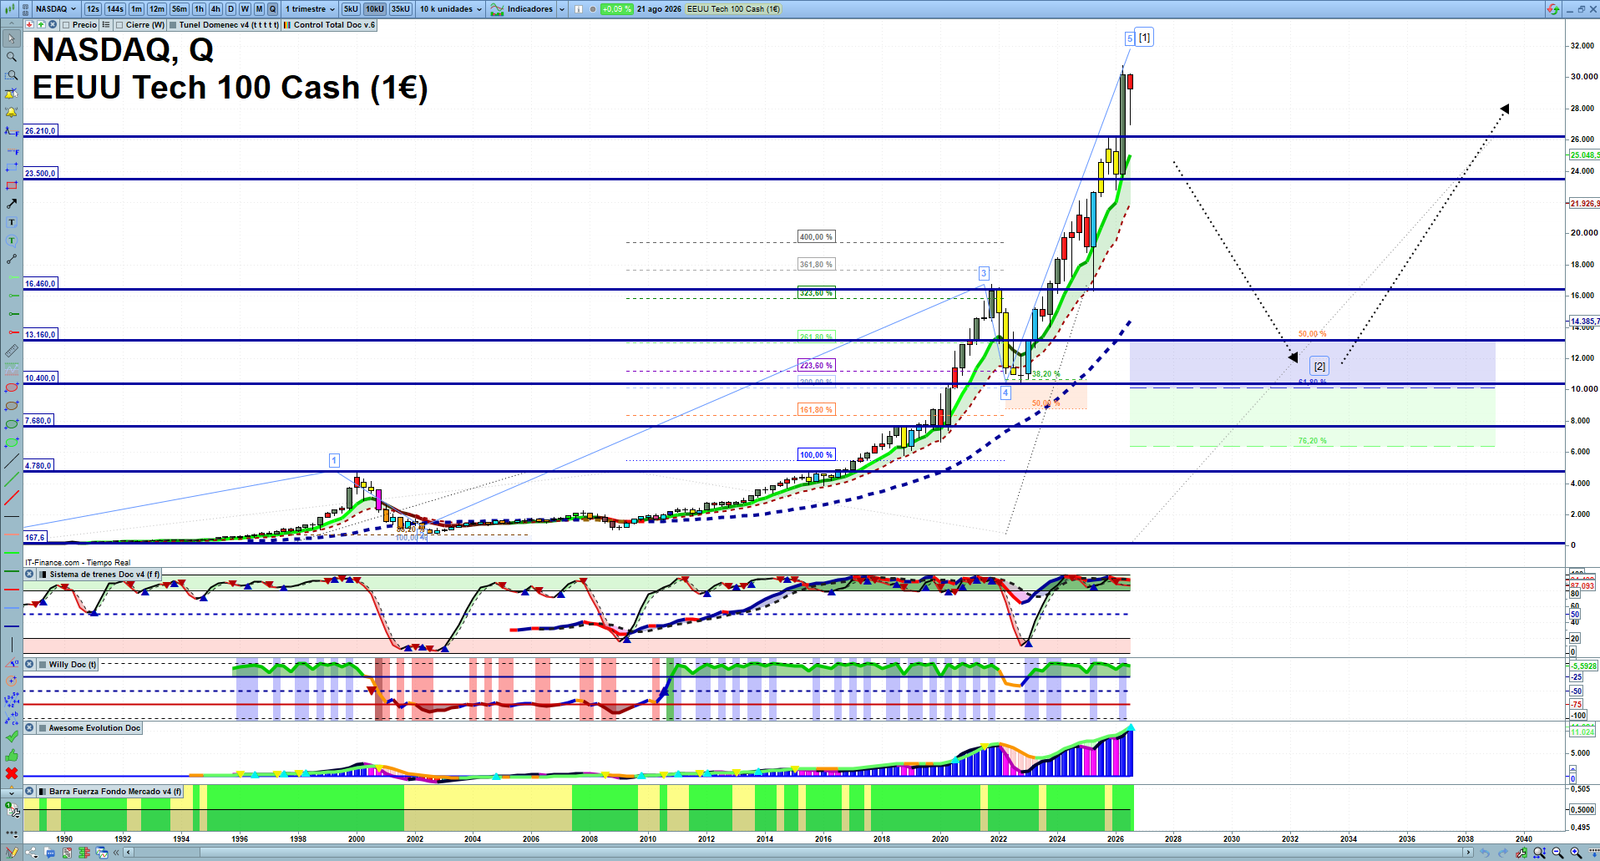
Task: Set history to 5kU
Action: click(x=351, y=9)
